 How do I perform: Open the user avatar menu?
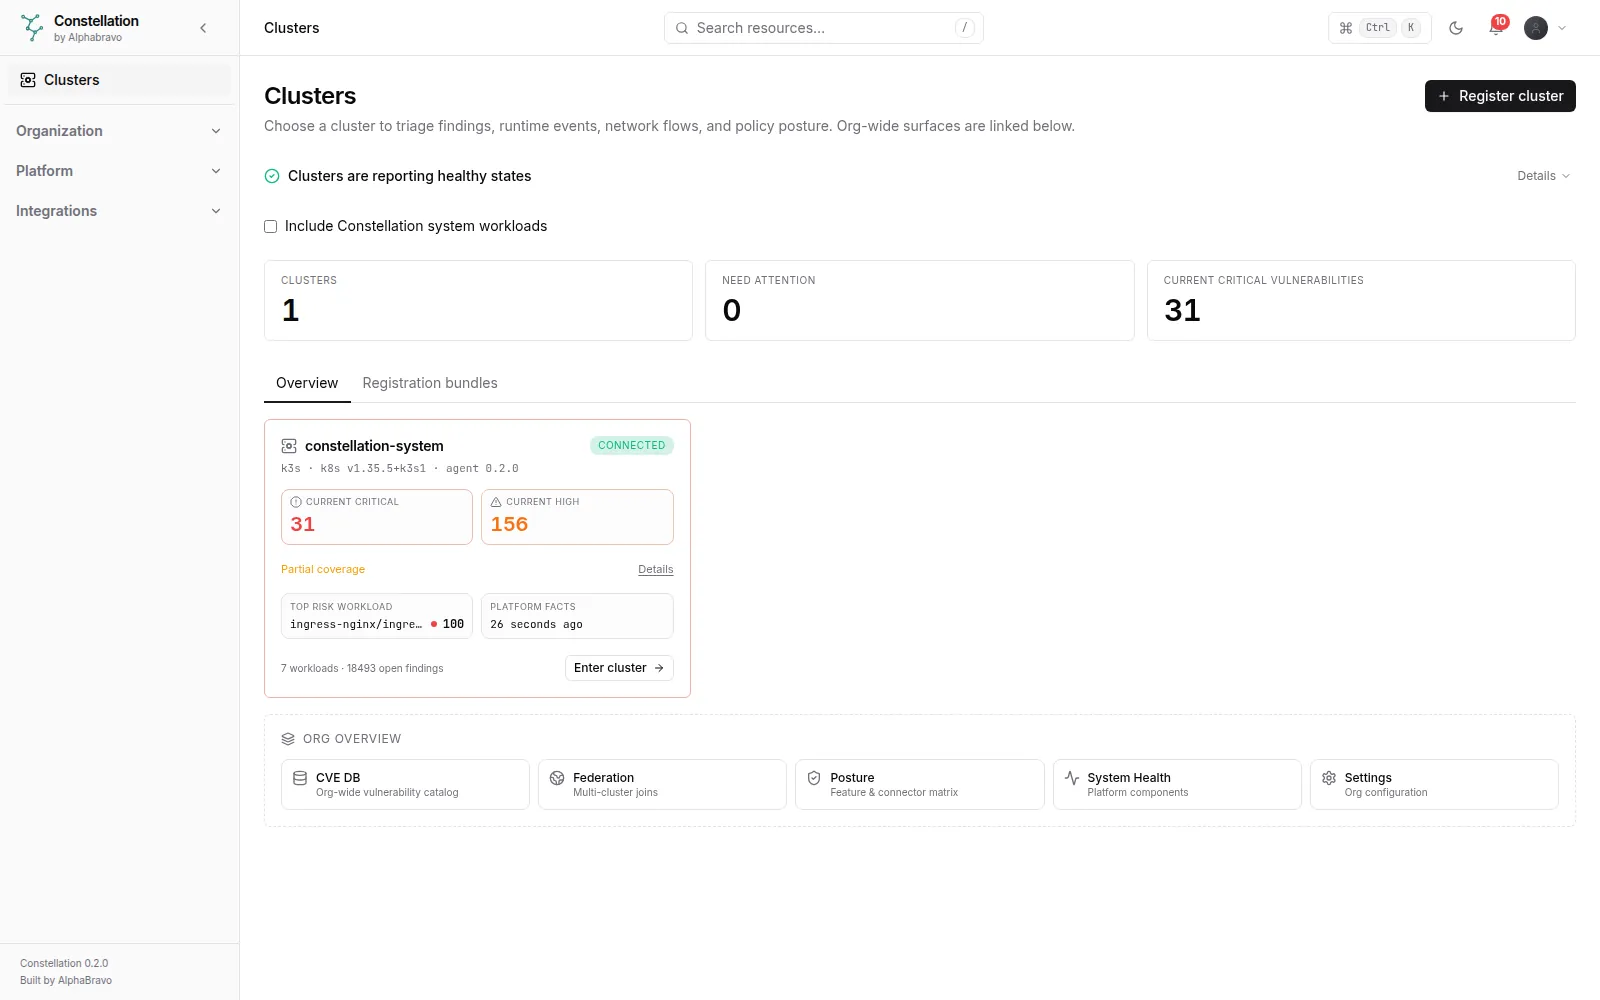tap(1536, 28)
